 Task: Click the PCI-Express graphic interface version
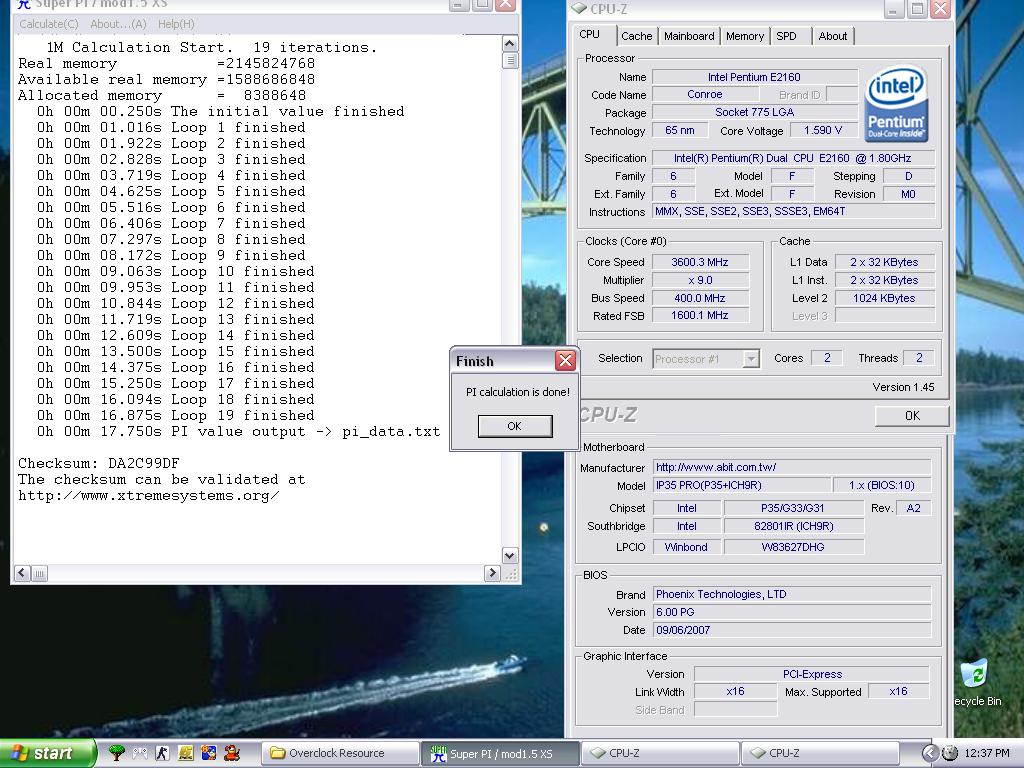(812, 674)
